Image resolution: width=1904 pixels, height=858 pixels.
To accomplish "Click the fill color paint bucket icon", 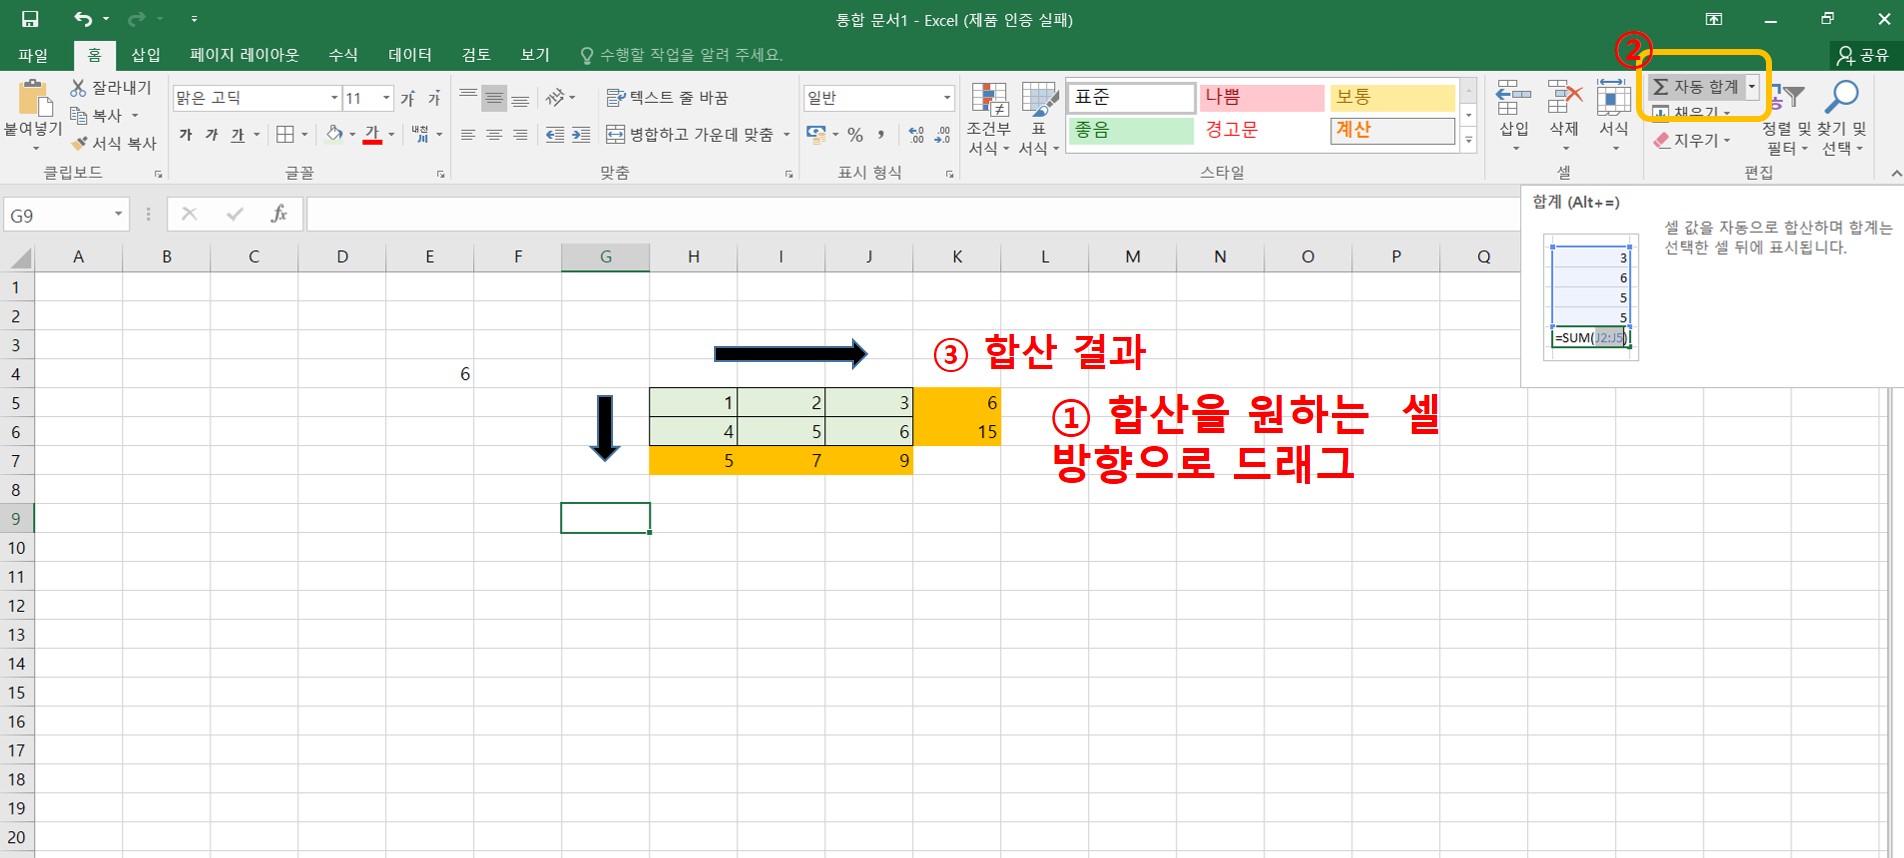I will 335,134.
